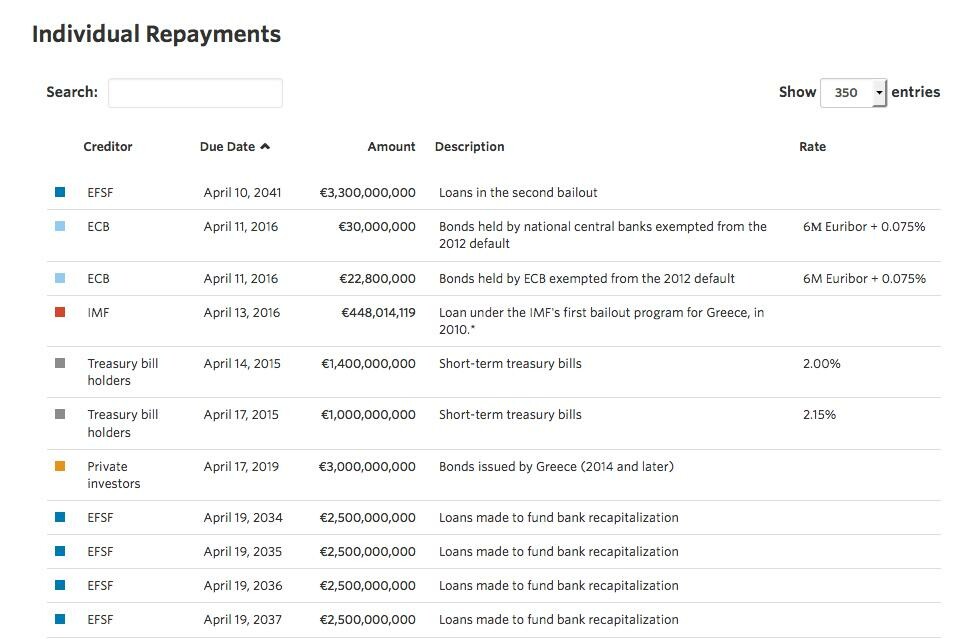The image size is (975, 639).
Task: Click the 2.15% rate cell
Action: (819, 415)
